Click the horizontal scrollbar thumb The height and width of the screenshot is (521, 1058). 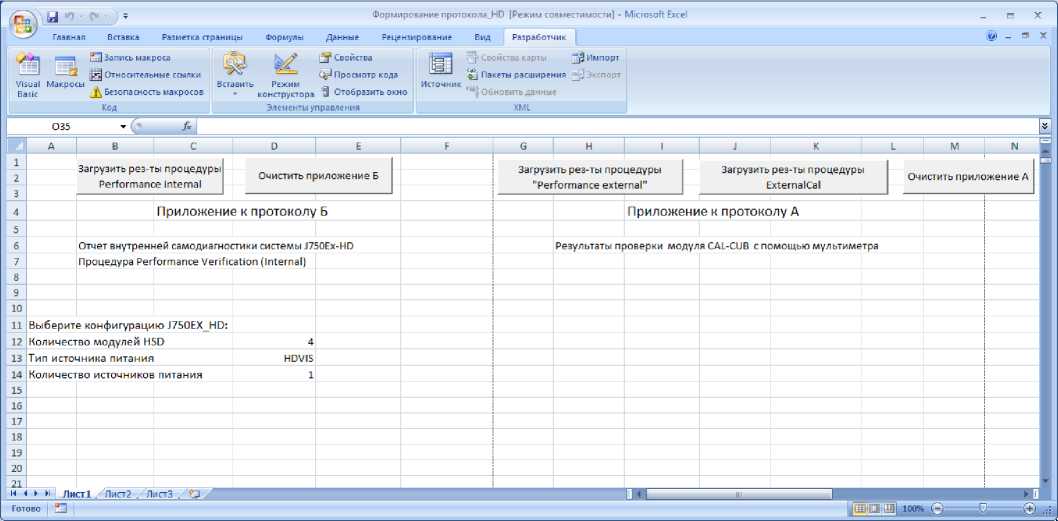(x=739, y=494)
